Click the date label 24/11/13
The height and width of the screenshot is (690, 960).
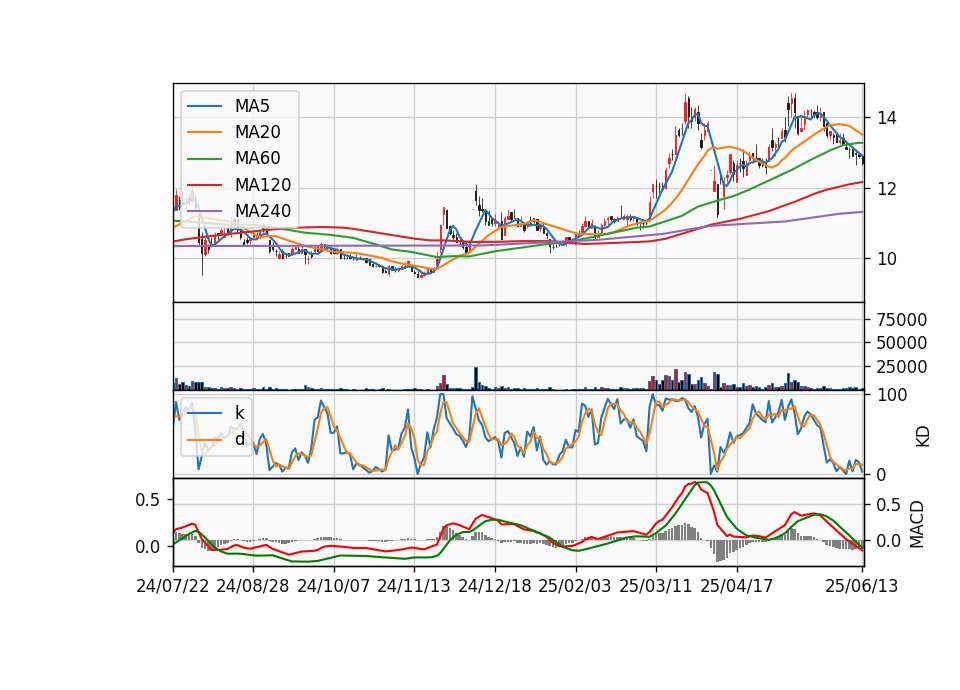click(x=414, y=586)
